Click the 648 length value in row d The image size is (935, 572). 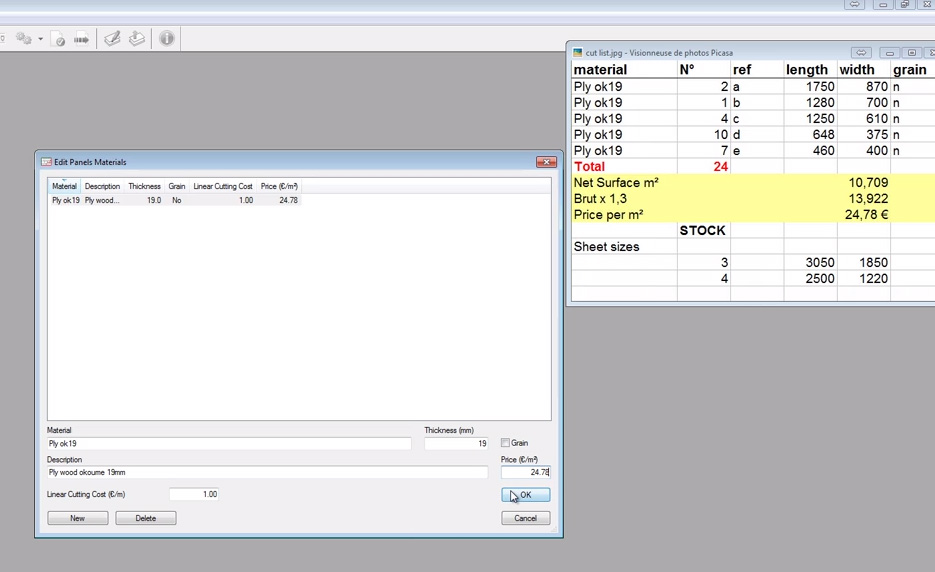pyautogui.click(x=823, y=135)
